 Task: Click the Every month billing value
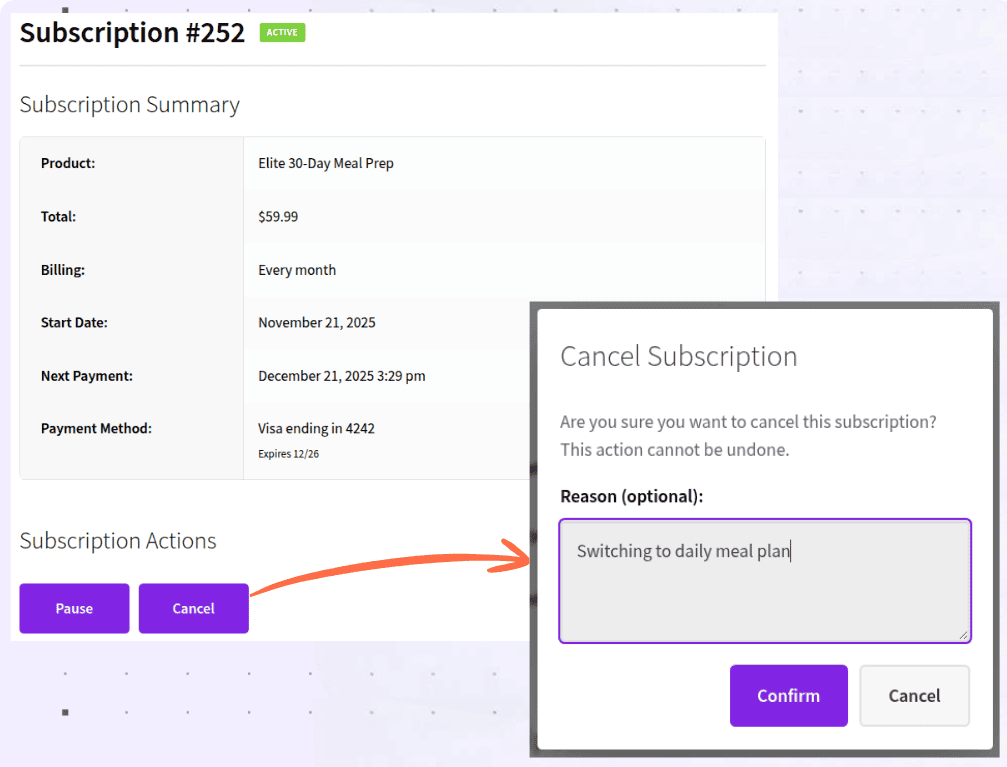click(x=297, y=269)
